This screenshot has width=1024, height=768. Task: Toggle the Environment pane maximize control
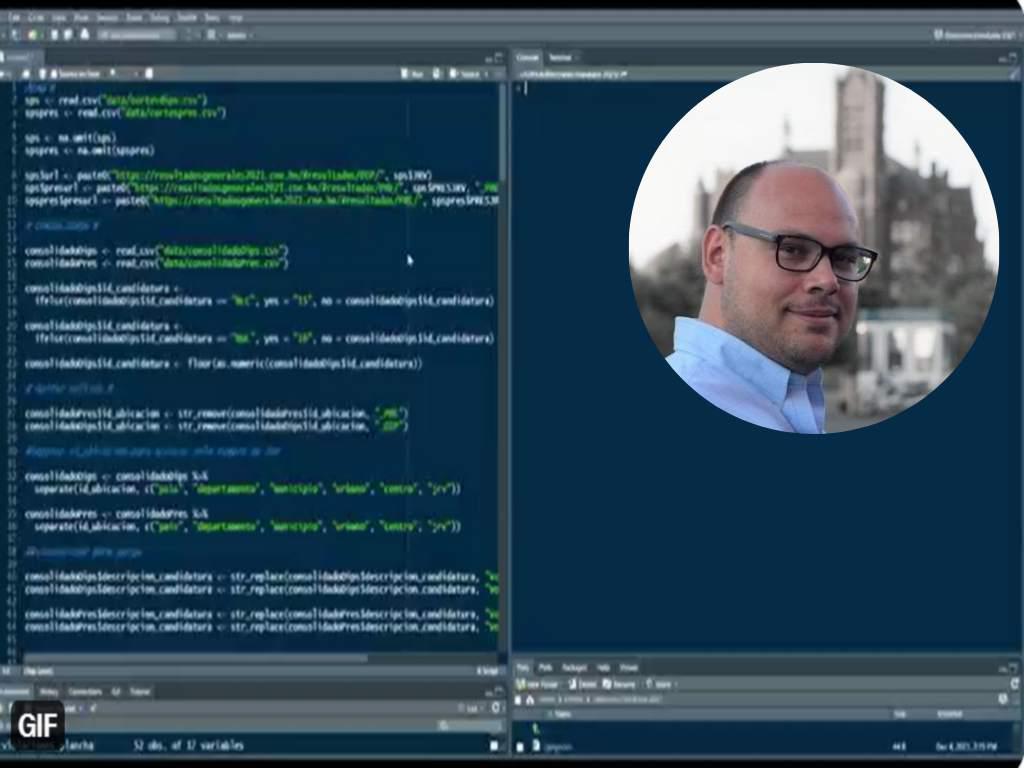[499, 692]
